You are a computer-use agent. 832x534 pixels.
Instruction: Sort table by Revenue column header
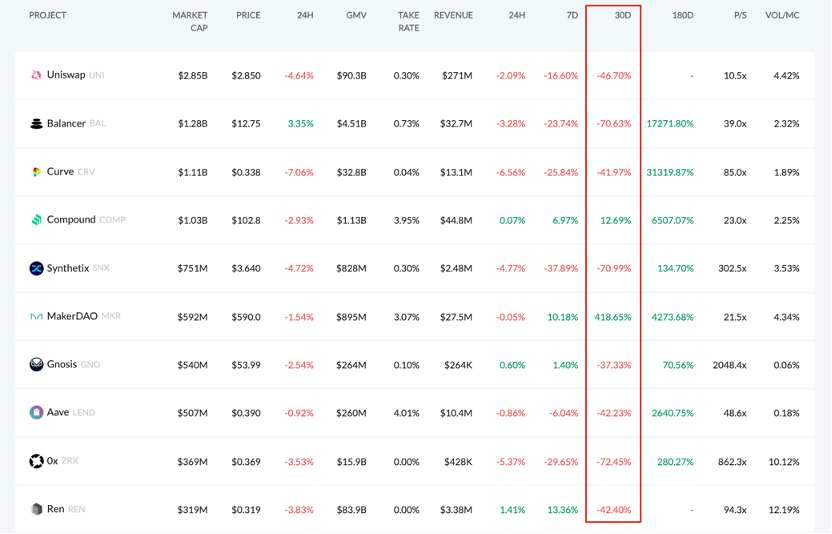pyautogui.click(x=453, y=16)
